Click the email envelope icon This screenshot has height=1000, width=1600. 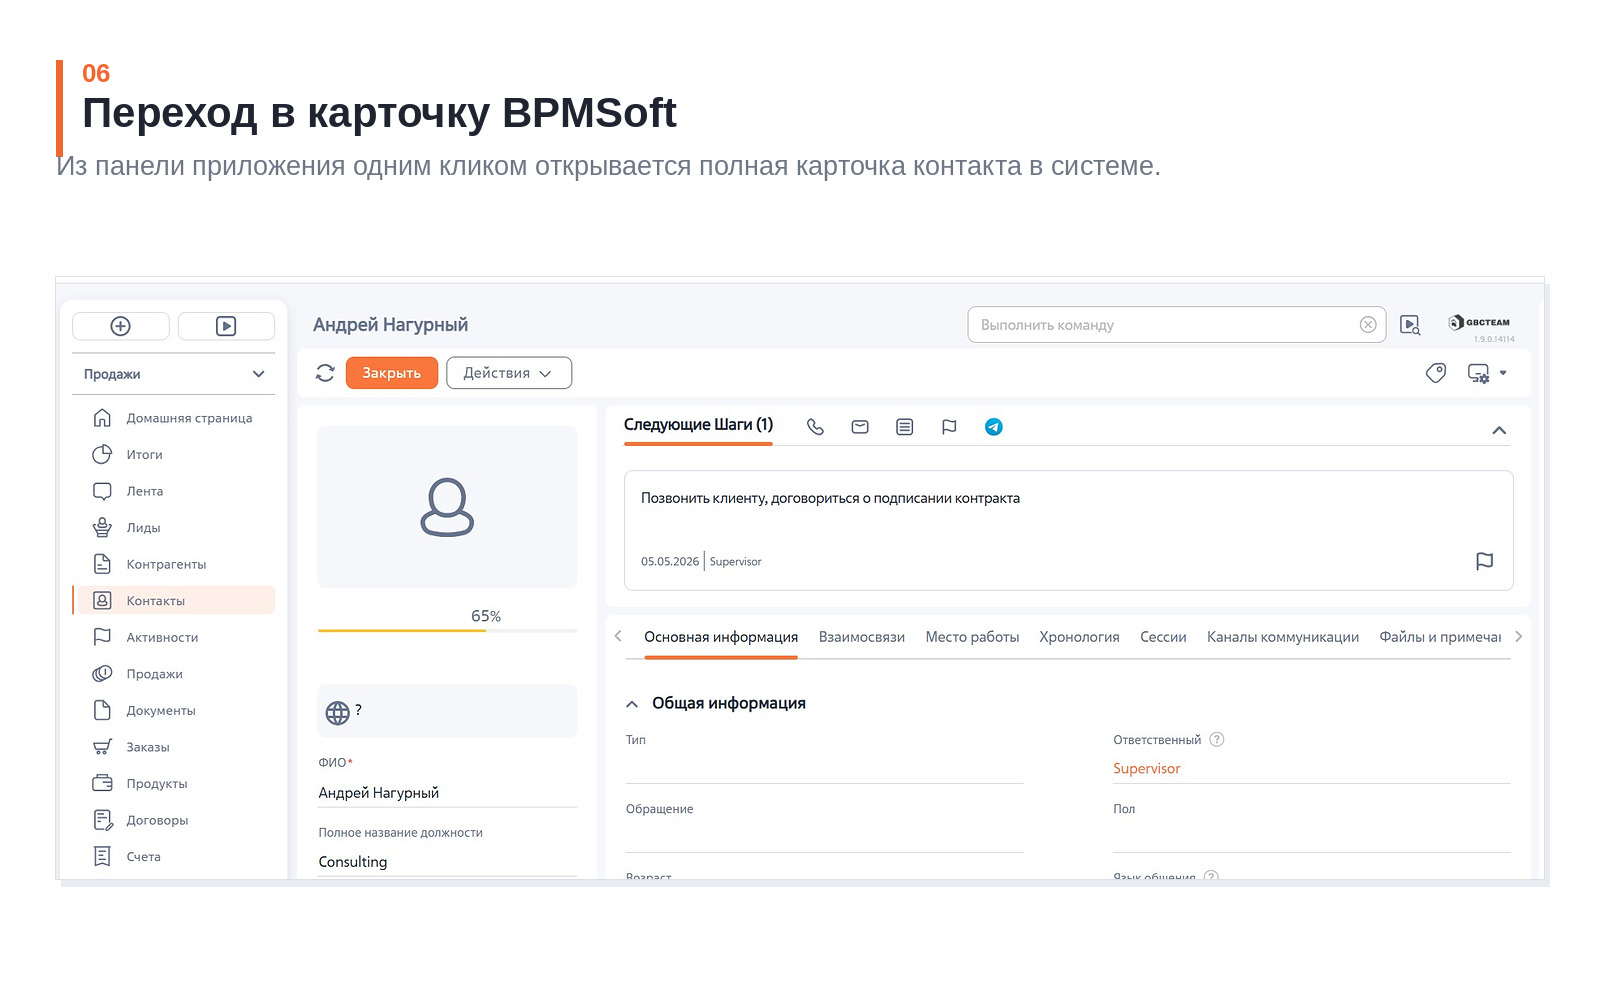coord(860,427)
